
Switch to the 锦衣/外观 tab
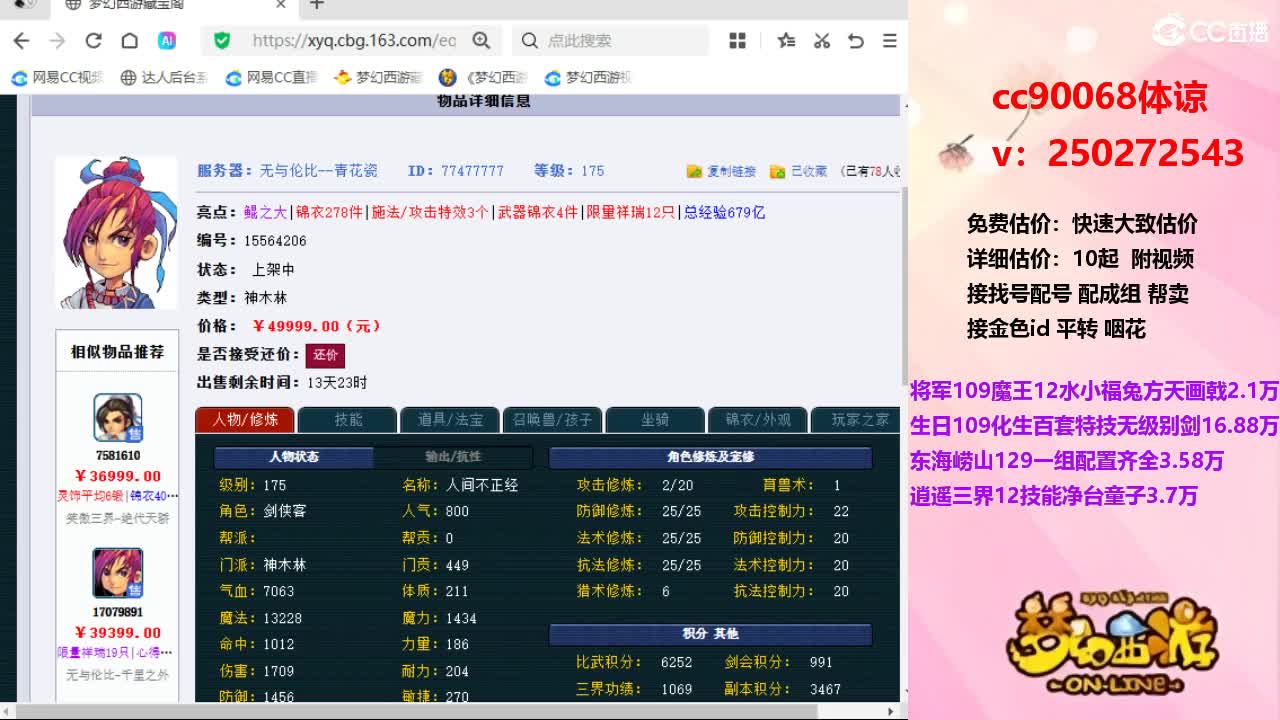click(757, 420)
